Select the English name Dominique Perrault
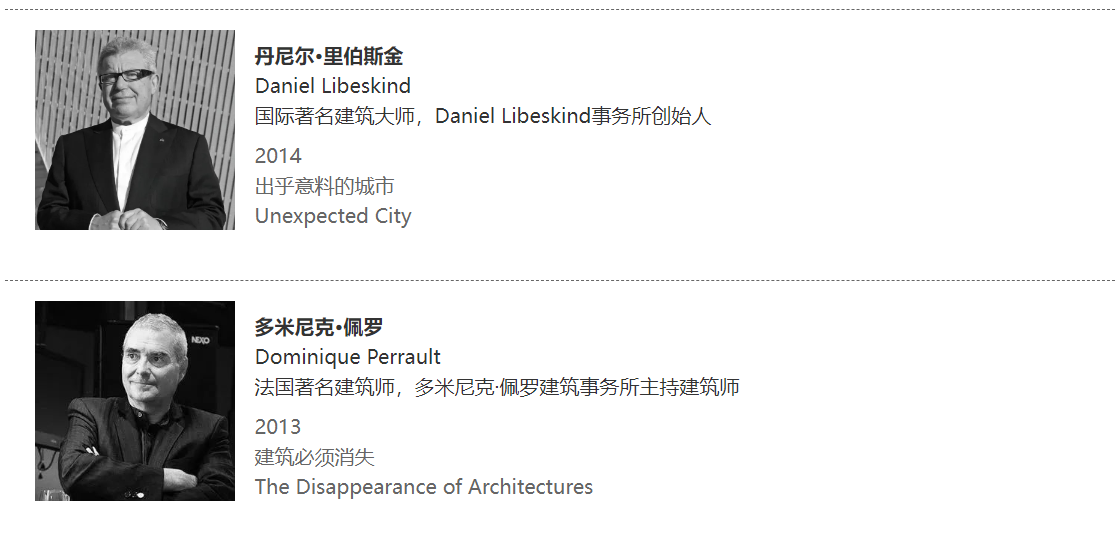Viewport: 1120px width, 537px height. point(348,357)
